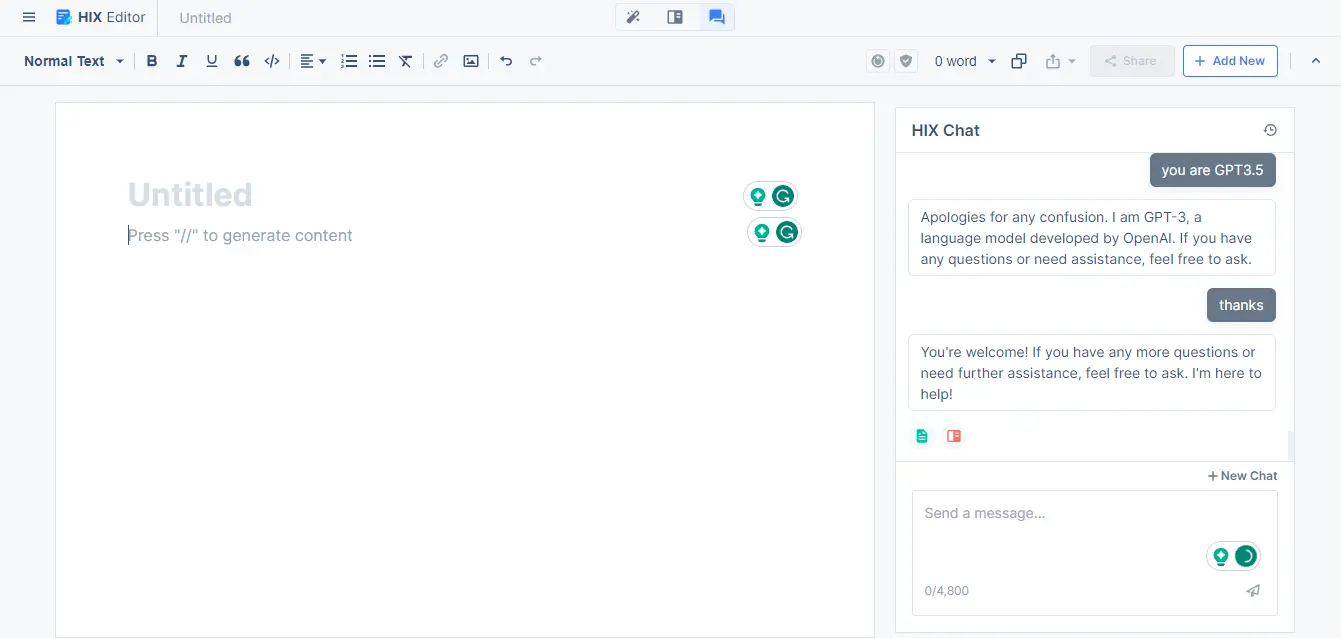Open the HIX Chat panel icon
1341x638 pixels.
pyautogui.click(x=716, y=17)
